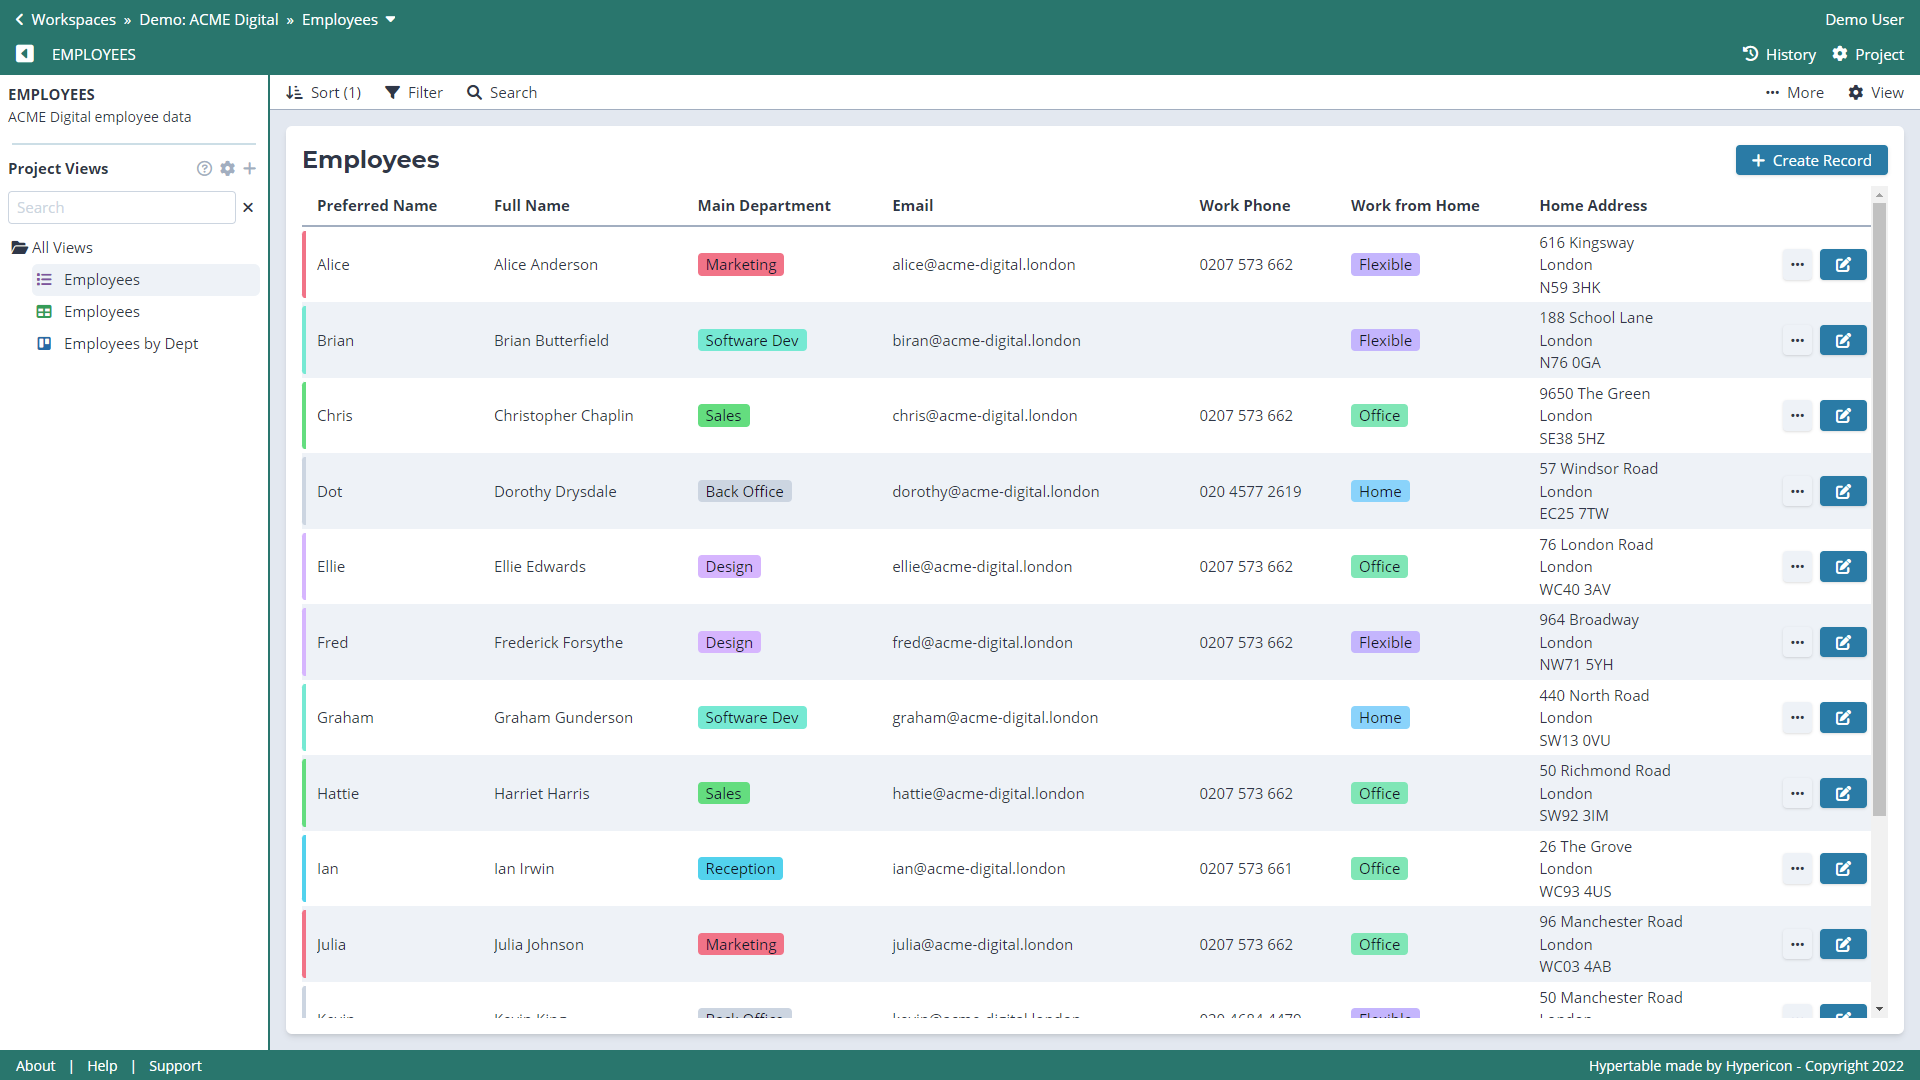Open more options for Brian's row

(1797, 340)
